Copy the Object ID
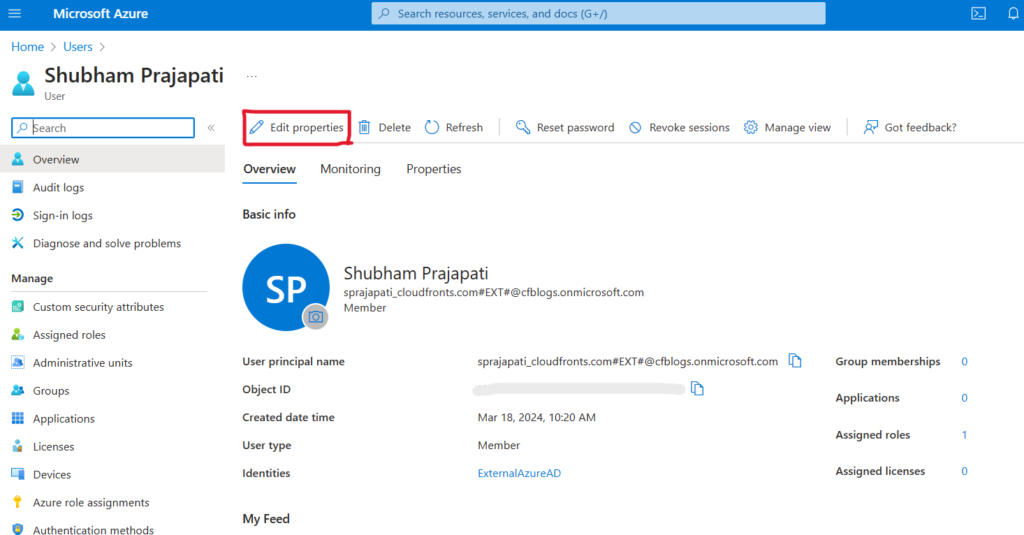 click(x=697, y=389)
